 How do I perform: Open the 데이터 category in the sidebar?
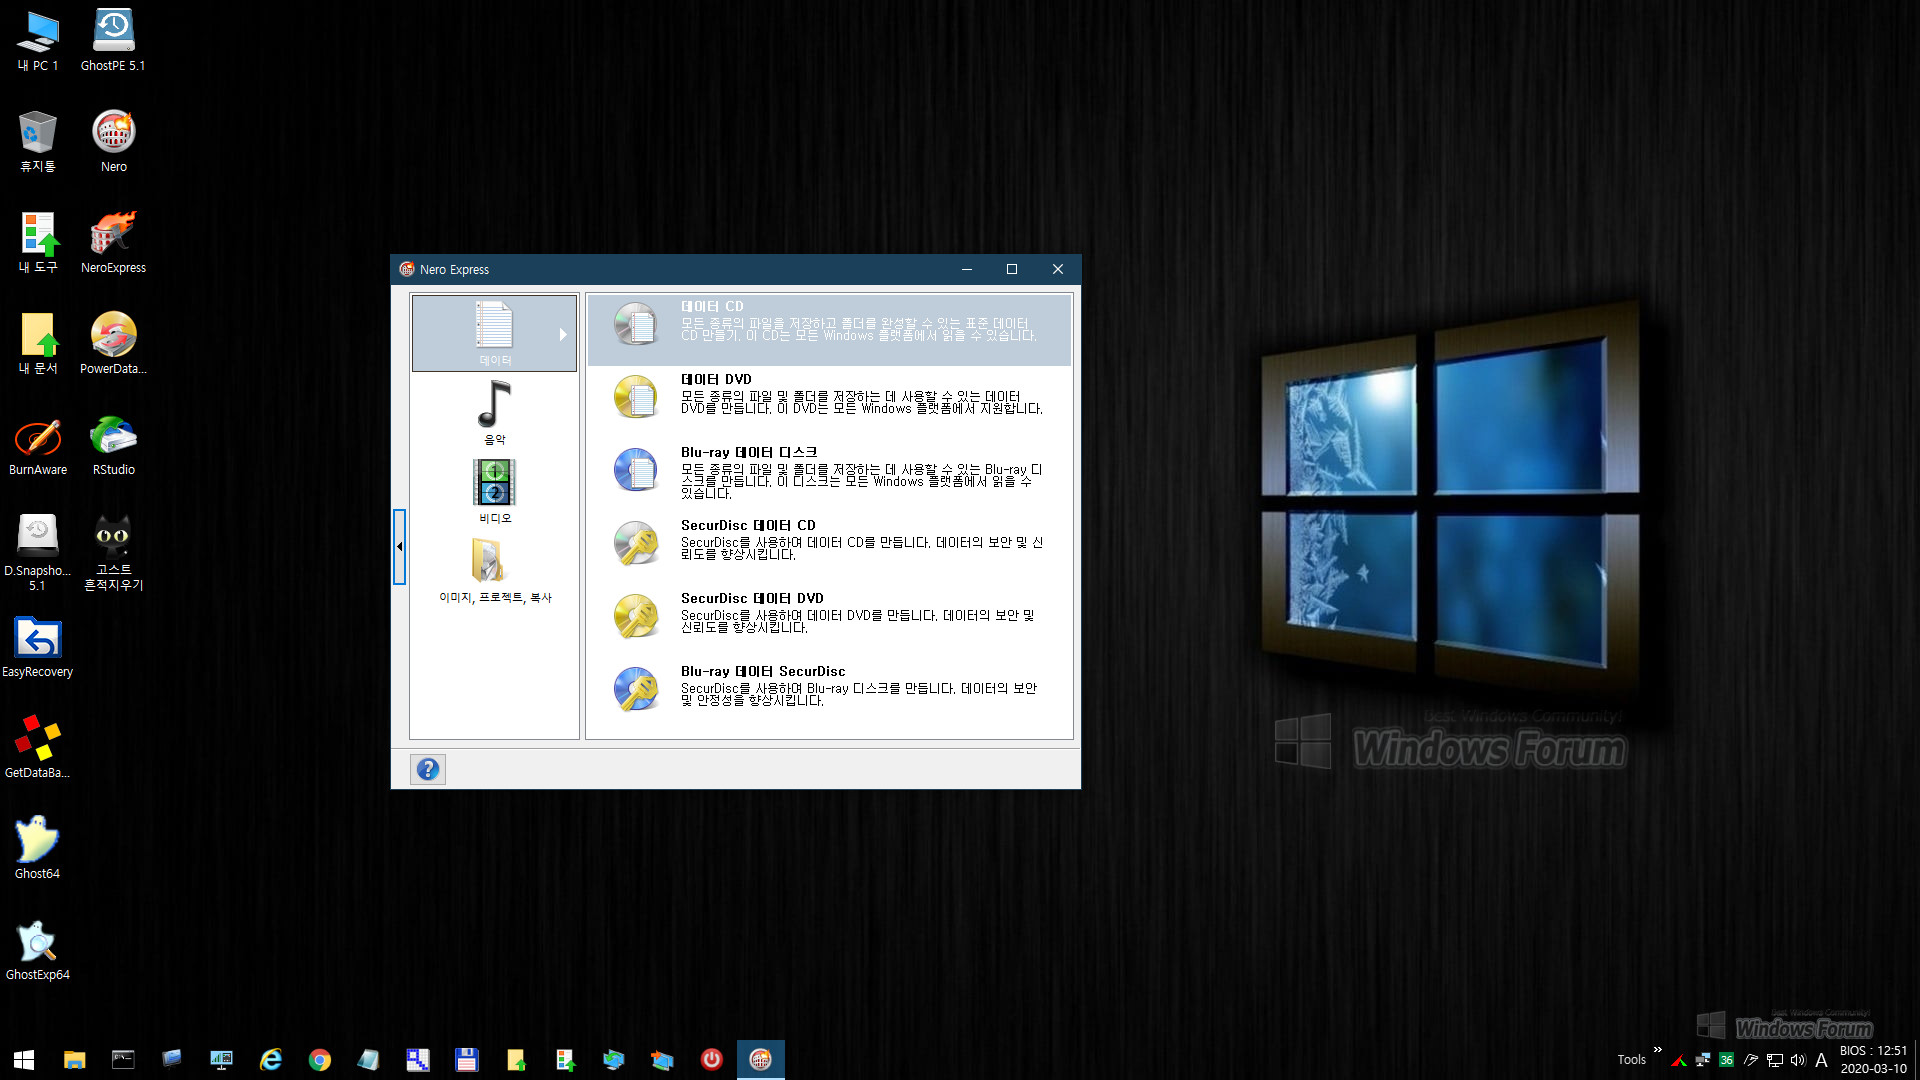(494, 333)
